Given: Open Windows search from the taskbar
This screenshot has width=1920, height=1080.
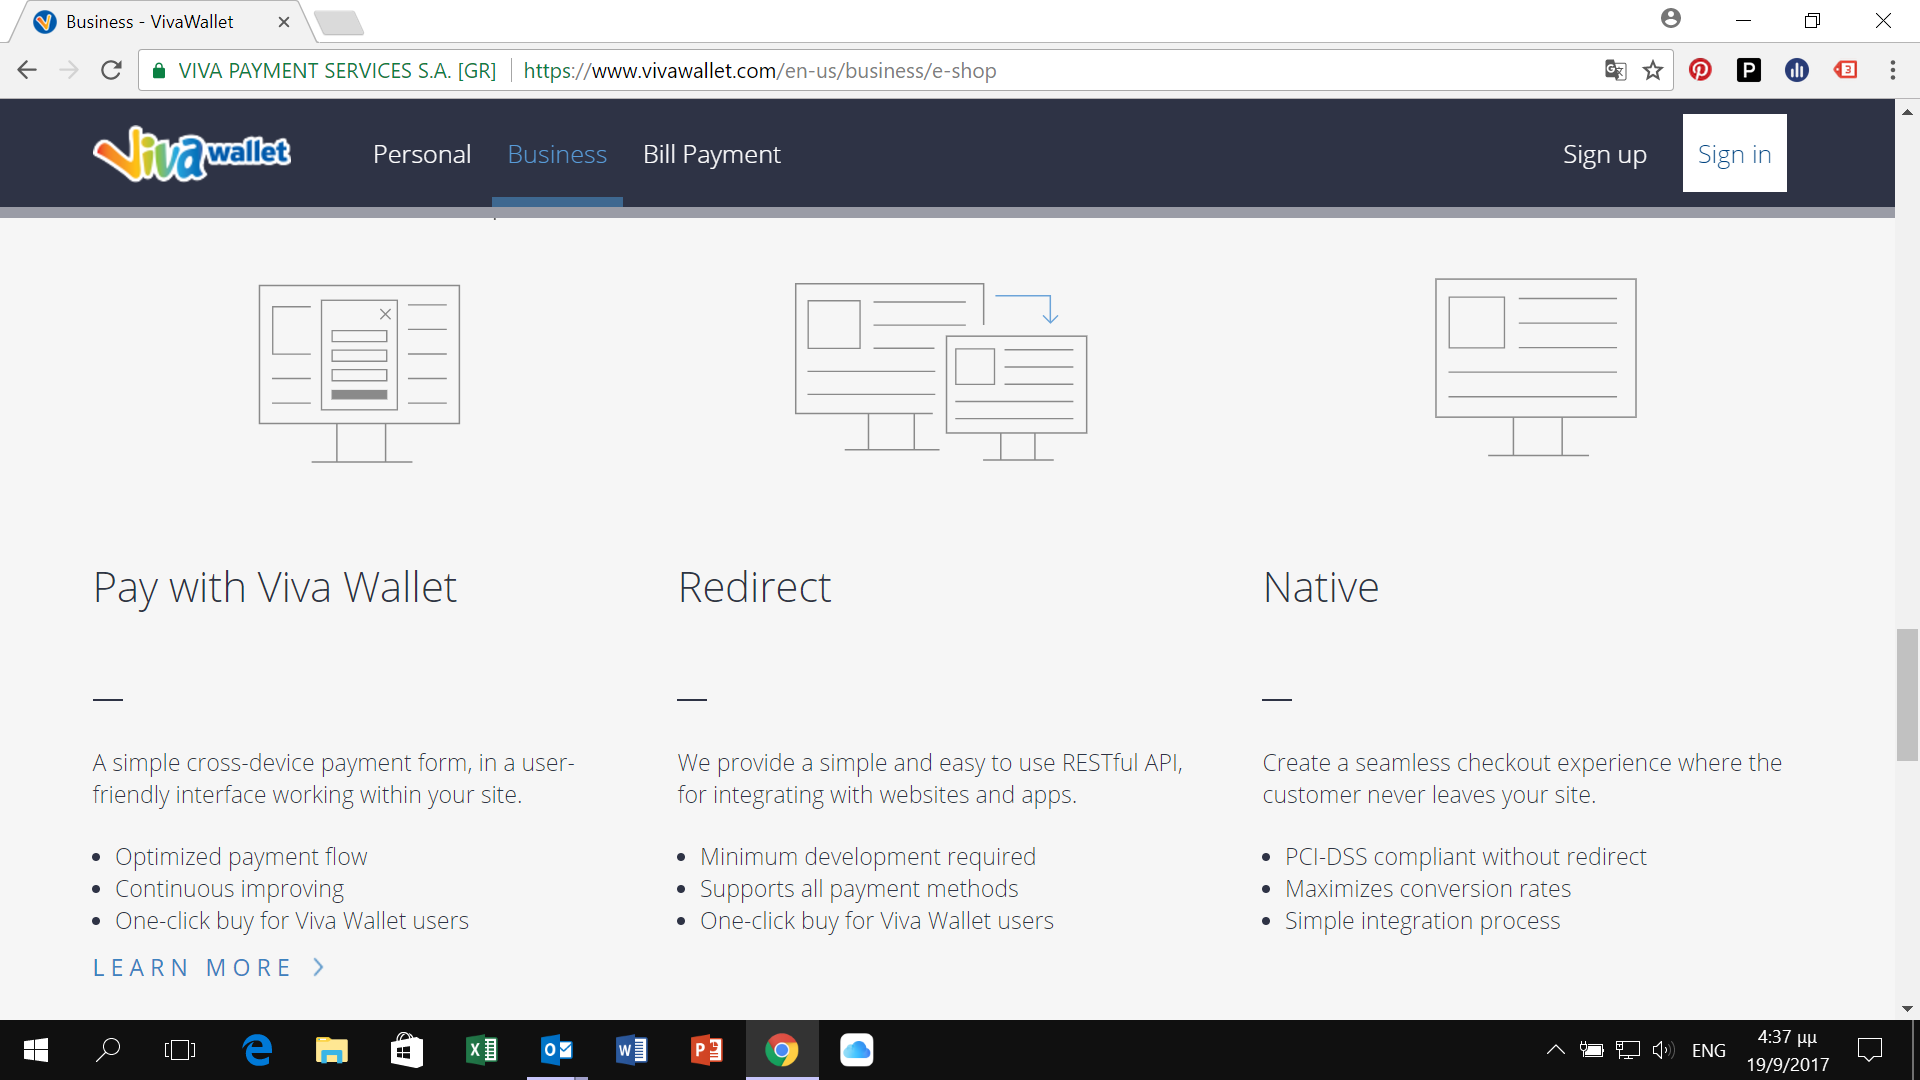Looking at the screenshot, I should pos(108,1050).
